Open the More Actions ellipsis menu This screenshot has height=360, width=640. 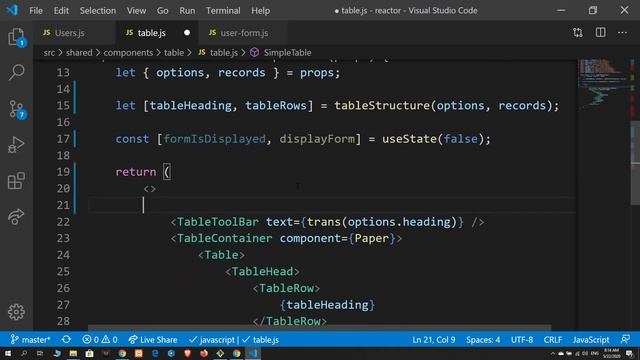[622, 33]
